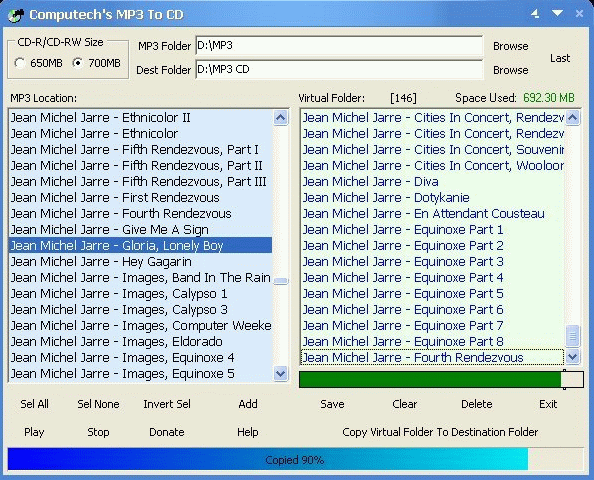Select Images, Calypso 1 track
The width and height of the screenshot is (594, 480).
(140, 294)
